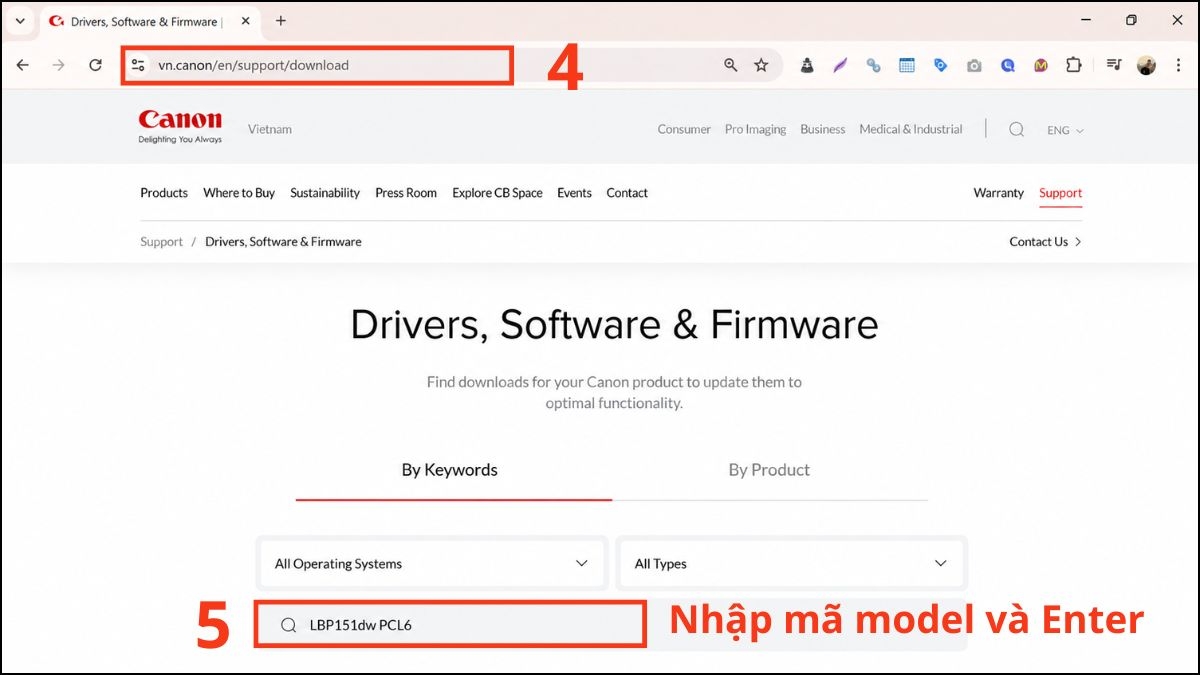Image resolution: width=1200 pixels, height=675 pixels.
Task: Close the Drivers, Software & Firmware tab
Action: [243, 21]
